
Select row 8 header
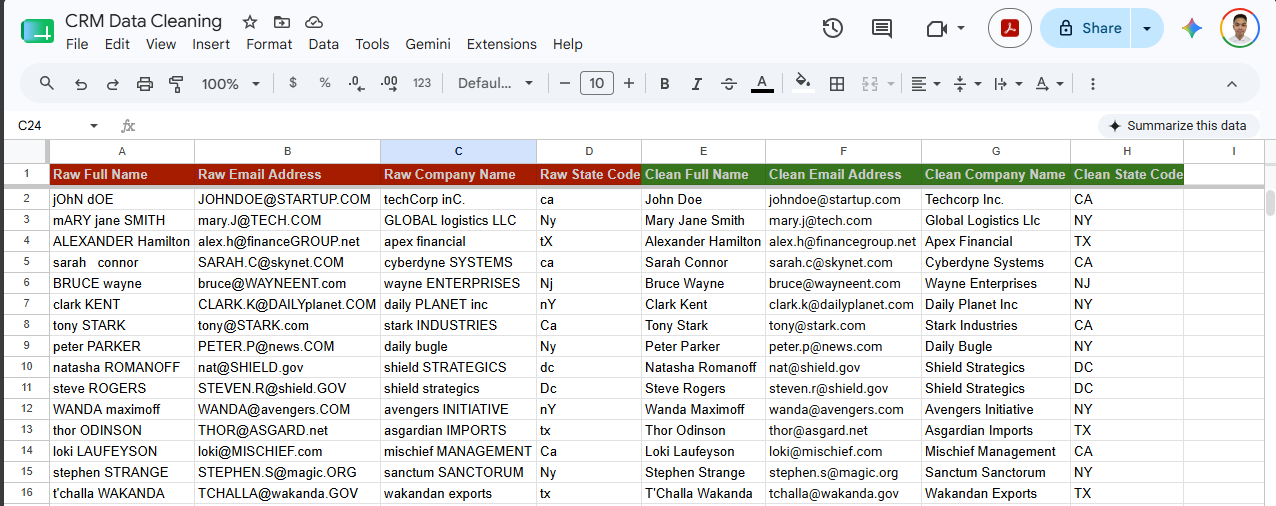pyautogui.click(x=25, y=326)
